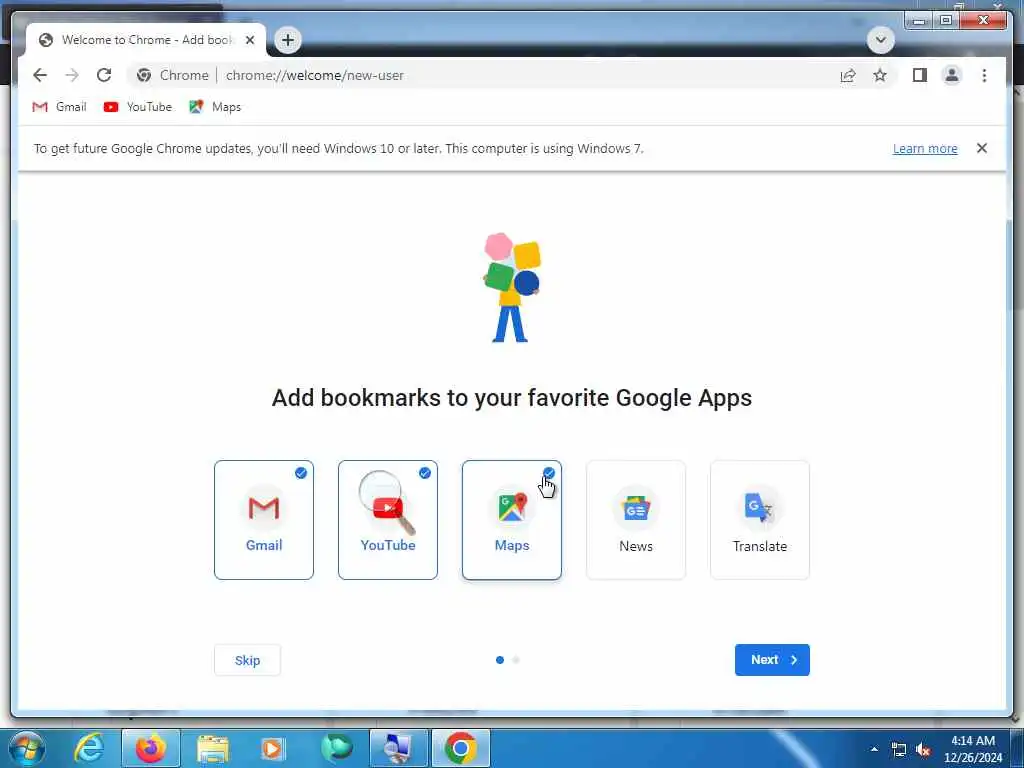The image size is (1024, 768).
Task: Deselect the Gmail app card
Action: pos(264,520)
